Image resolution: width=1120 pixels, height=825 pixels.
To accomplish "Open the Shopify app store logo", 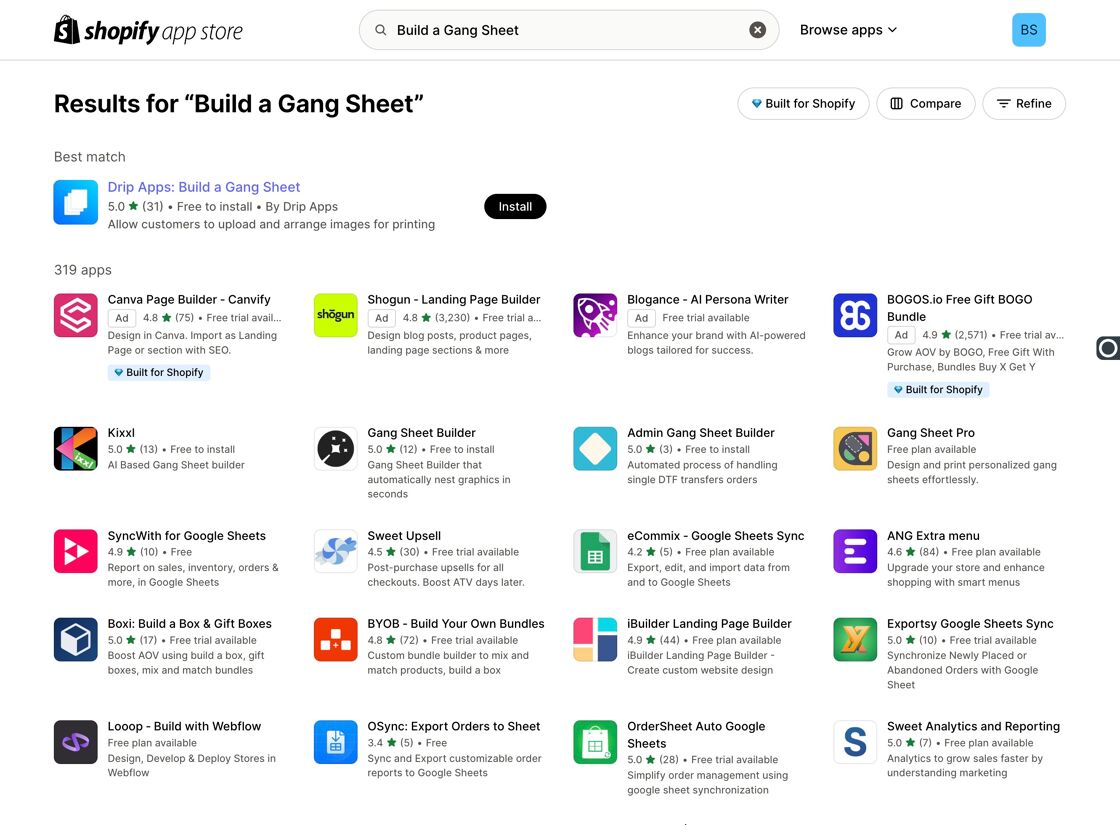I will point(149,30).
